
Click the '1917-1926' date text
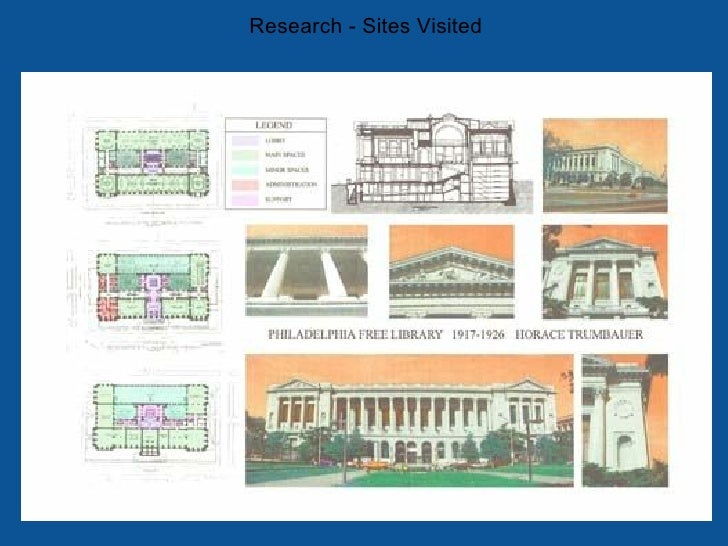478,334
